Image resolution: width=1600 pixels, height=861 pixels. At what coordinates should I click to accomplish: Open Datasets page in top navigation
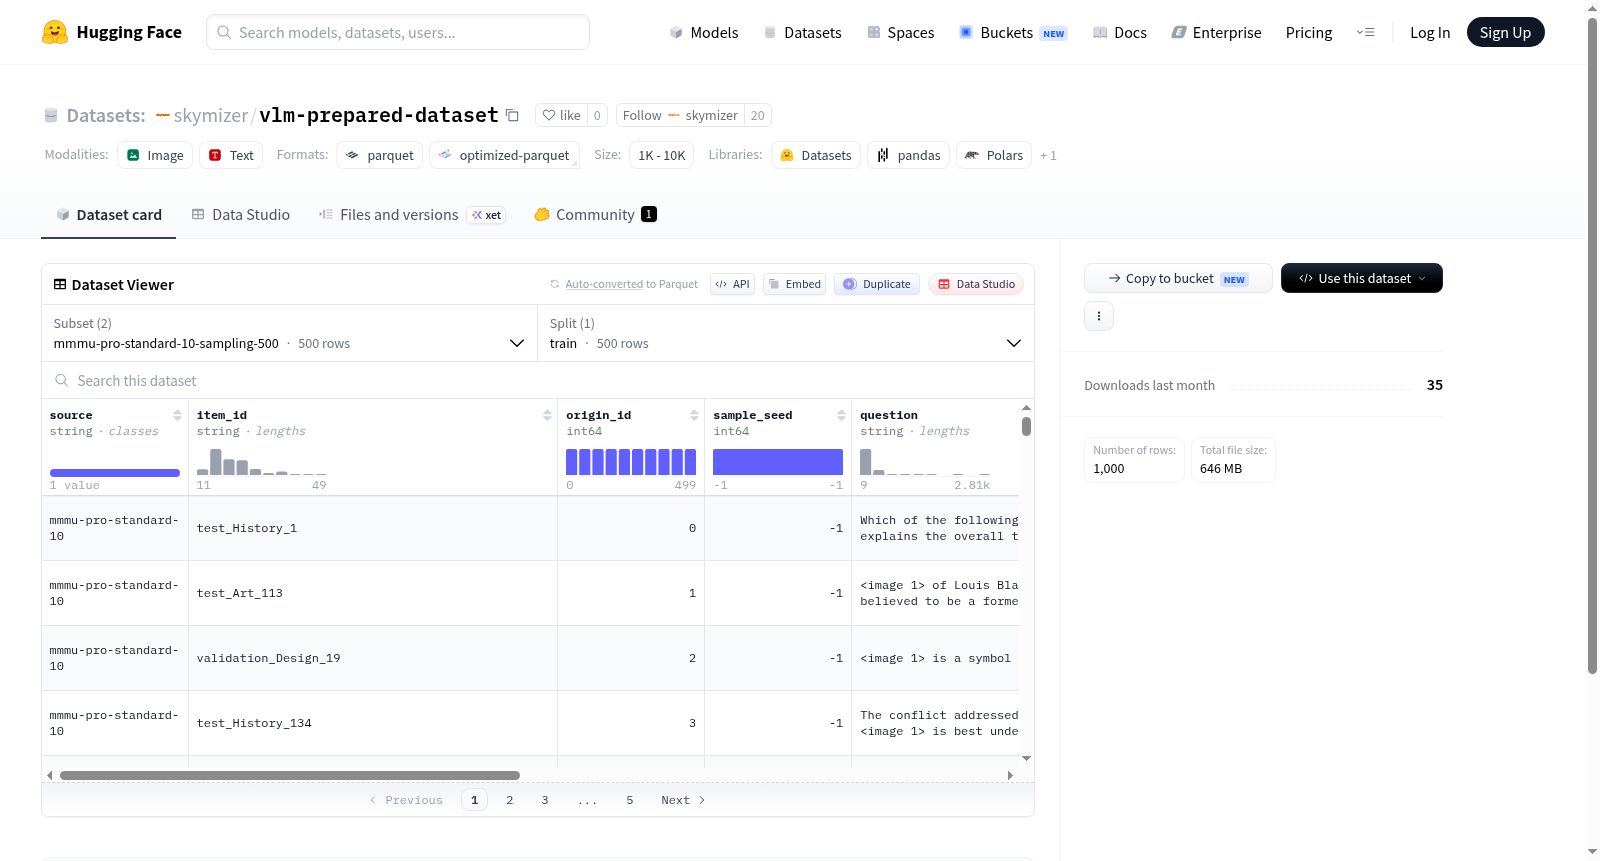pyautogui.click(x=802, y=32)
